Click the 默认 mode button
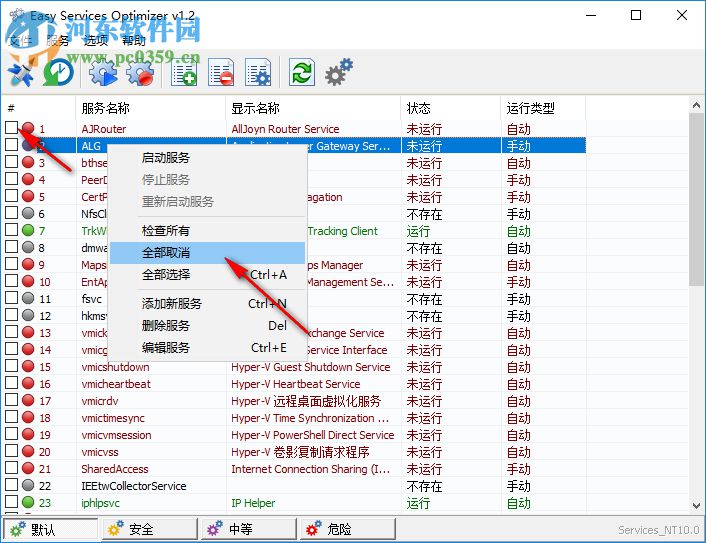The width and height of the screenshot is (706, 543). point(50,529)
